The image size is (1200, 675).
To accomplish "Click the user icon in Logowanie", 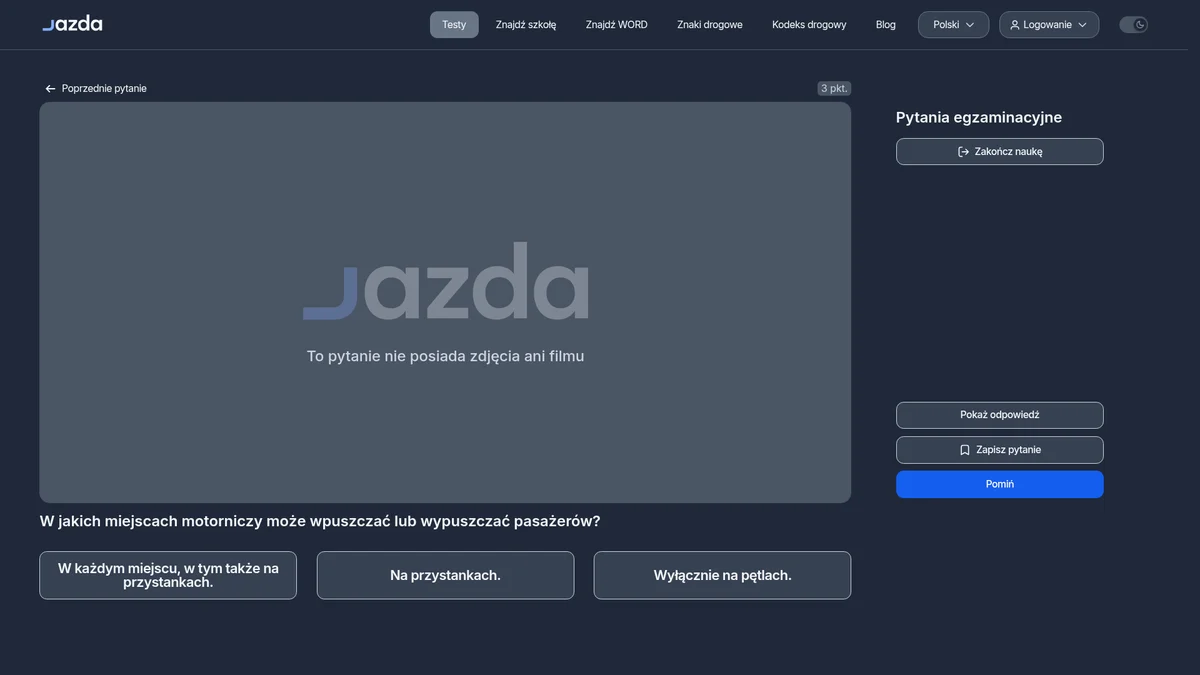I will coord(1015,25).
